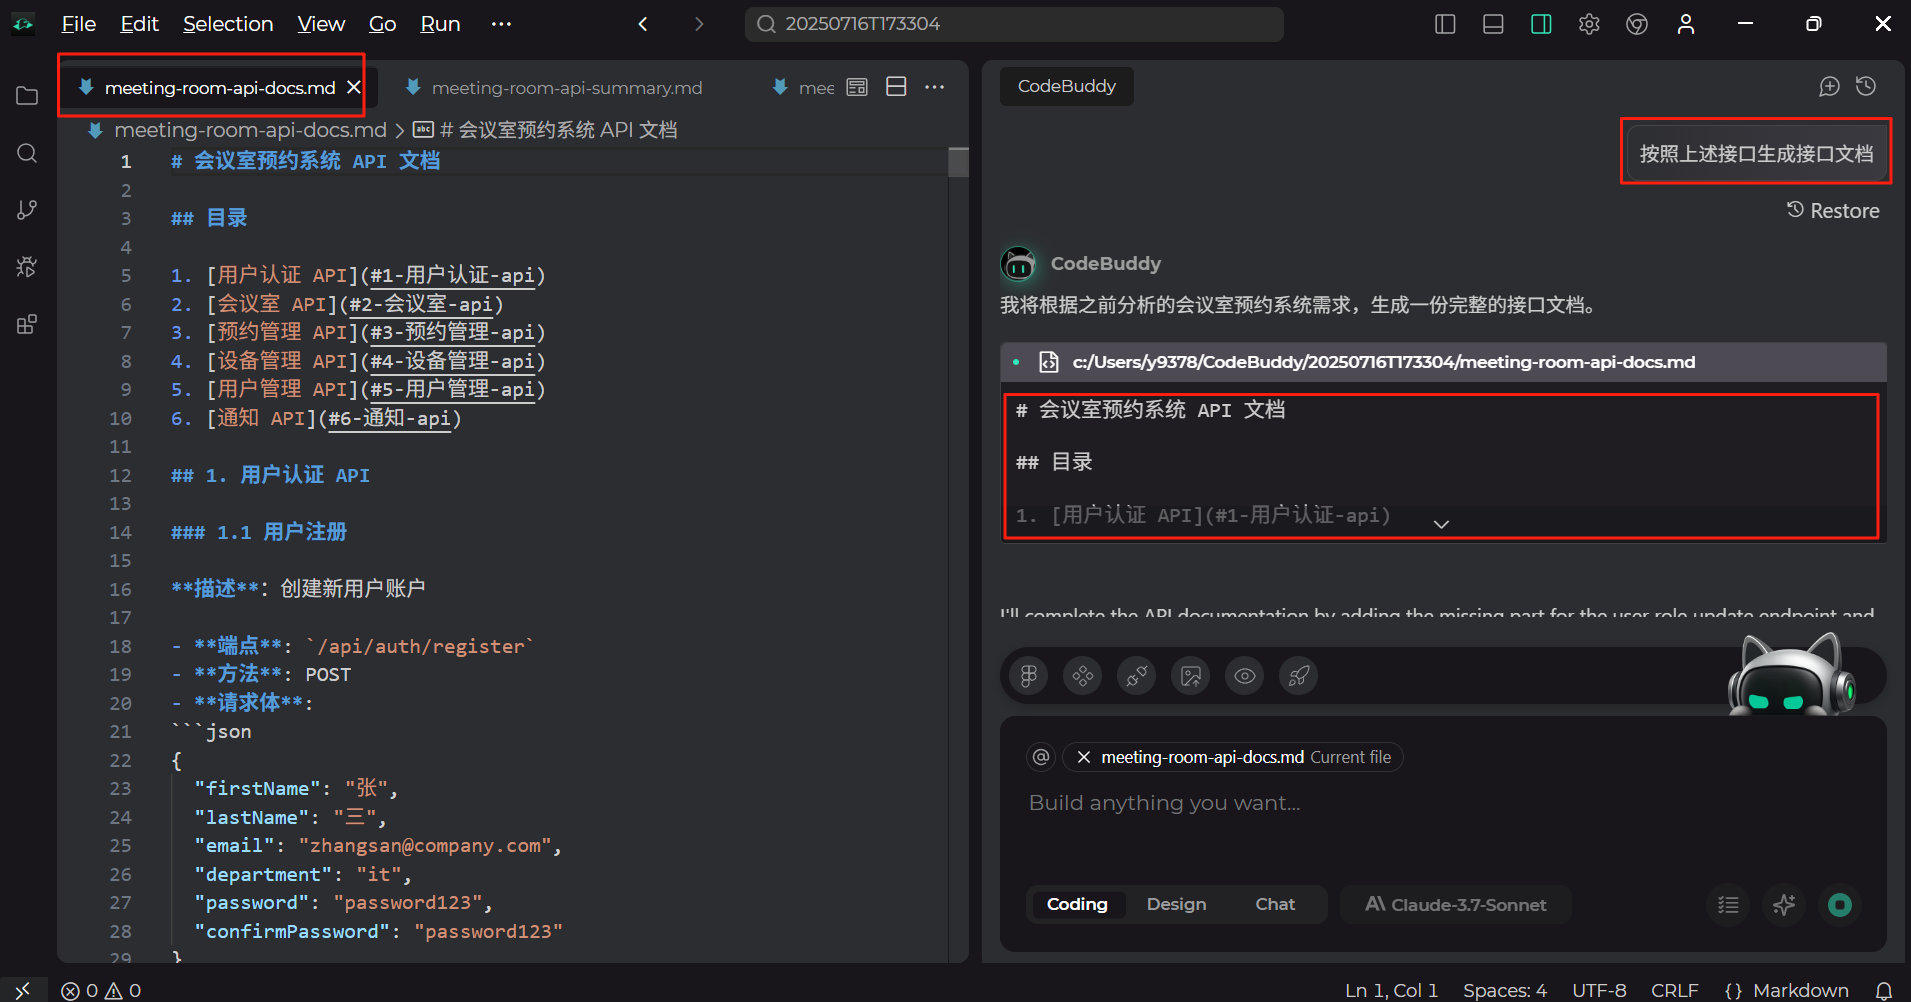Screen dimensions: 1911x1002
Task: Change indentation via Spaces: 4
Action: (1505, 990)
